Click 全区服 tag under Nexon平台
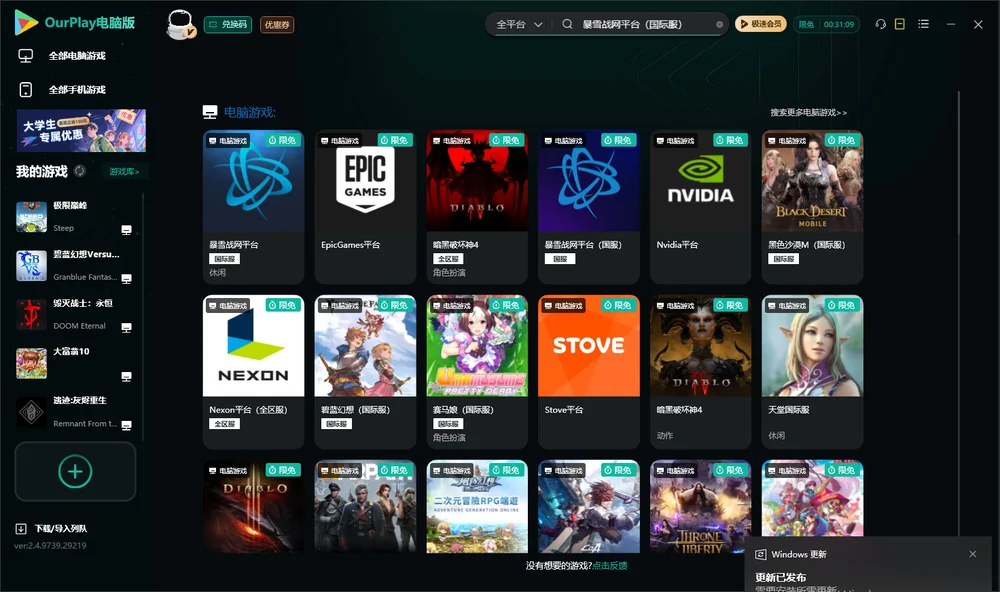This screenshot has width=1000, height=592. click(224, 424)
